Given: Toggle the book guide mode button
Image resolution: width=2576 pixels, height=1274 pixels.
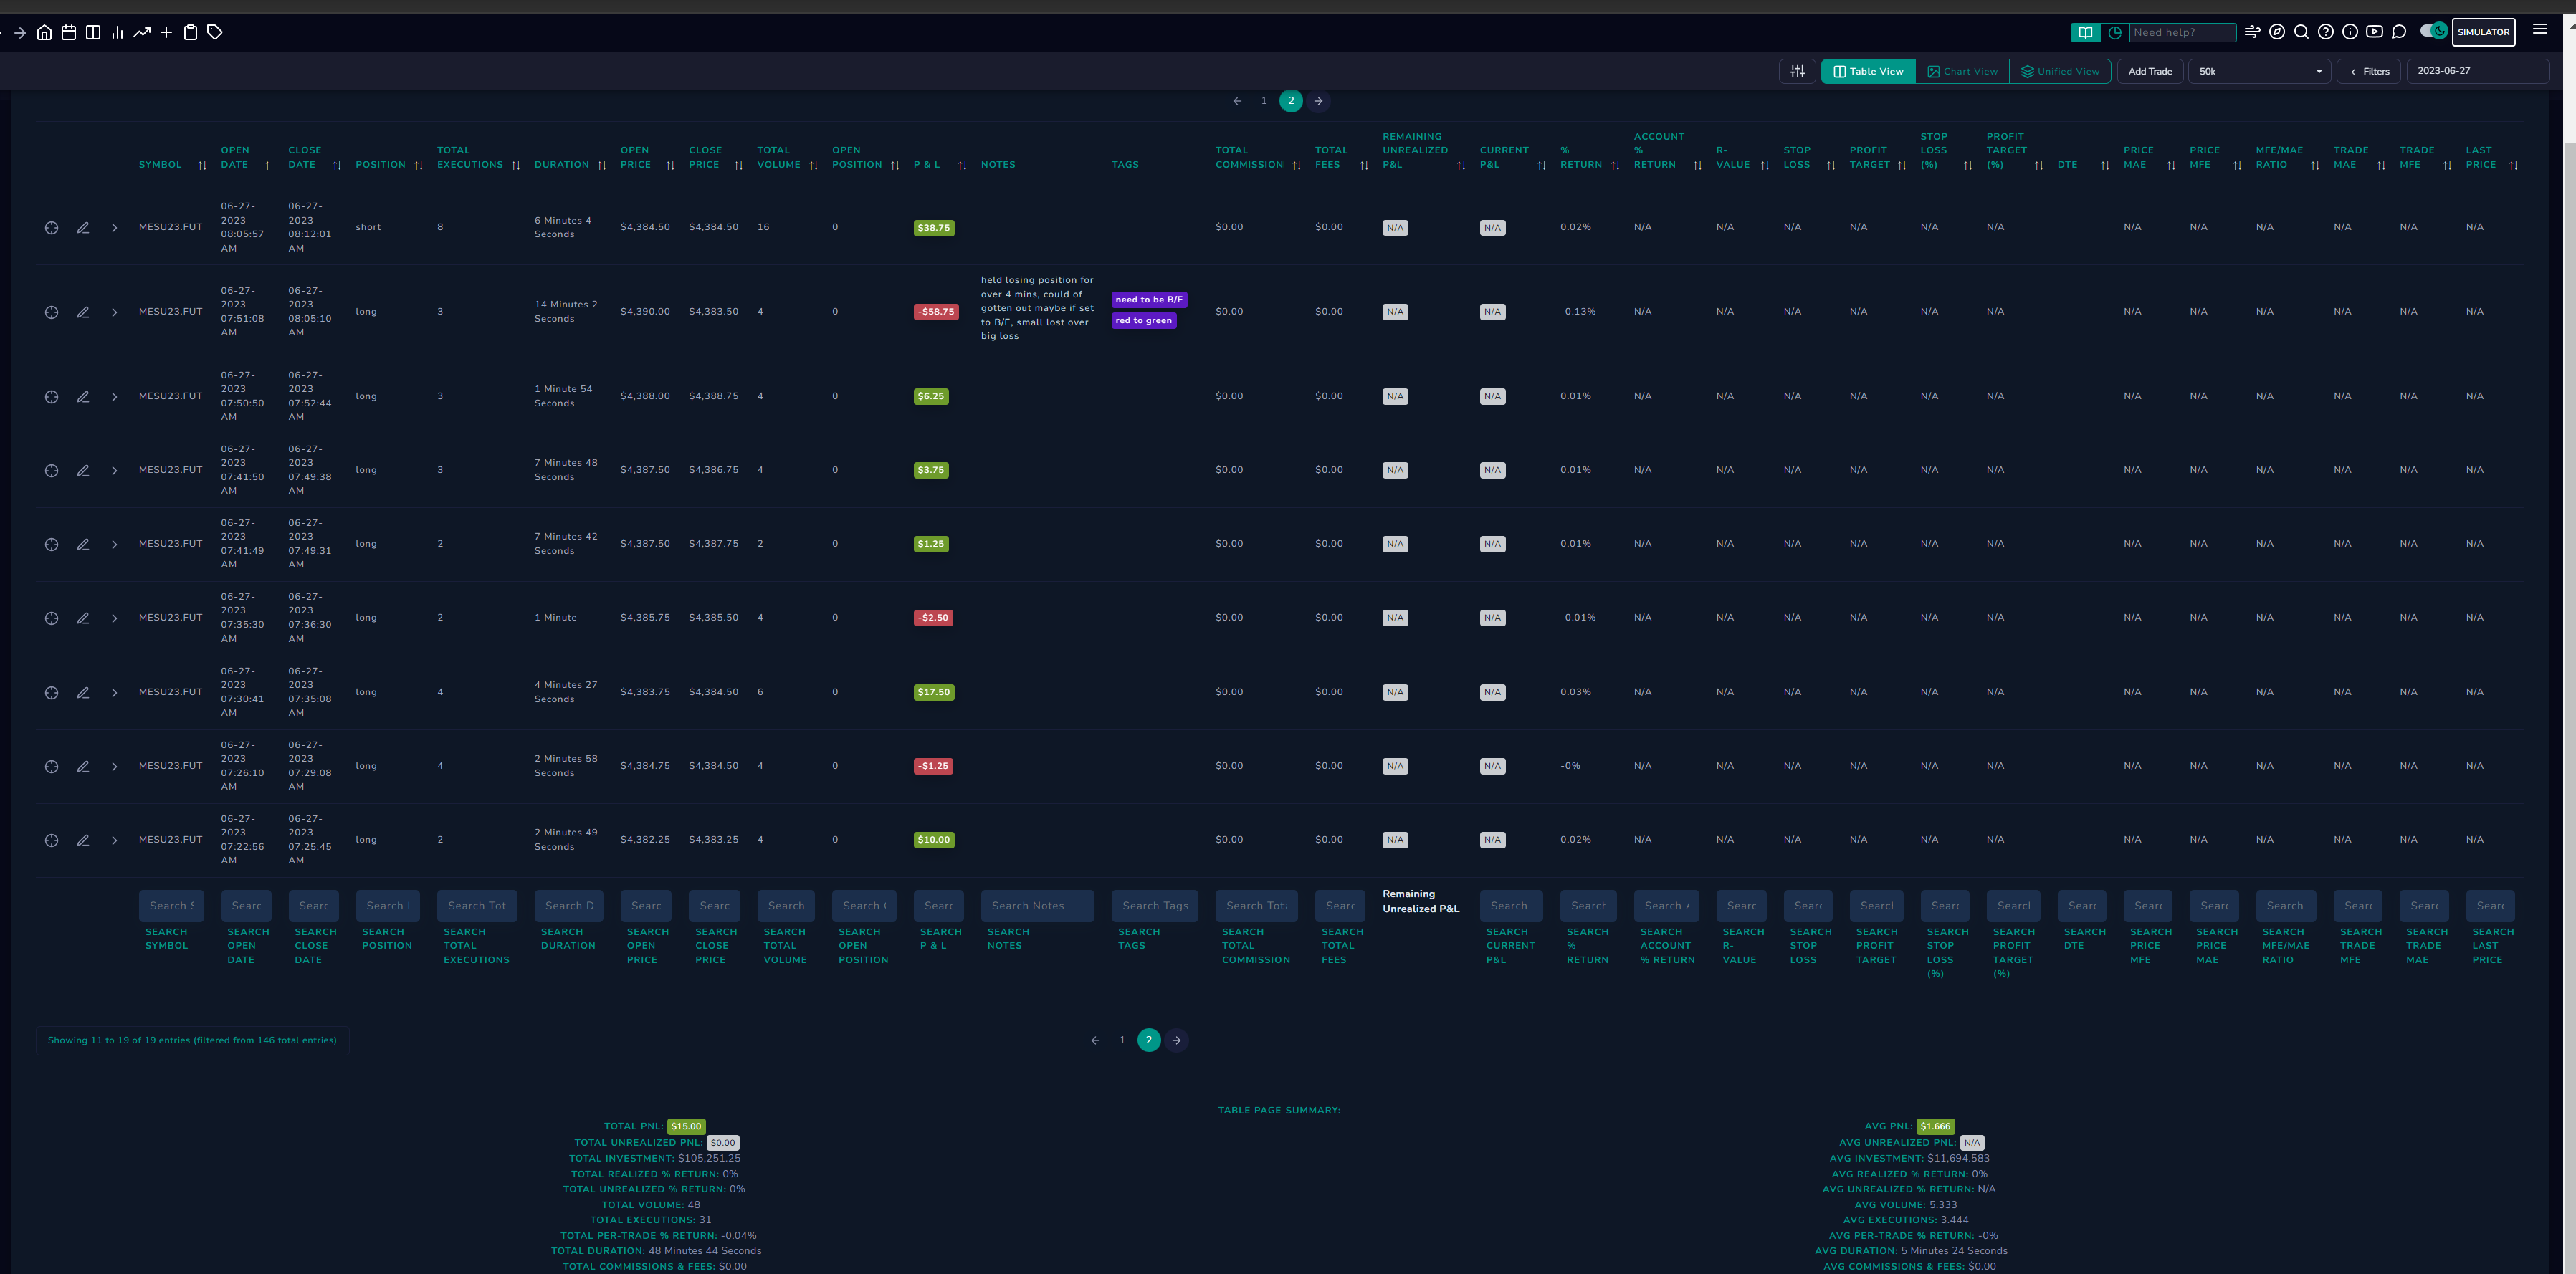Looking at the screenshot, I should coord(2085,32).
